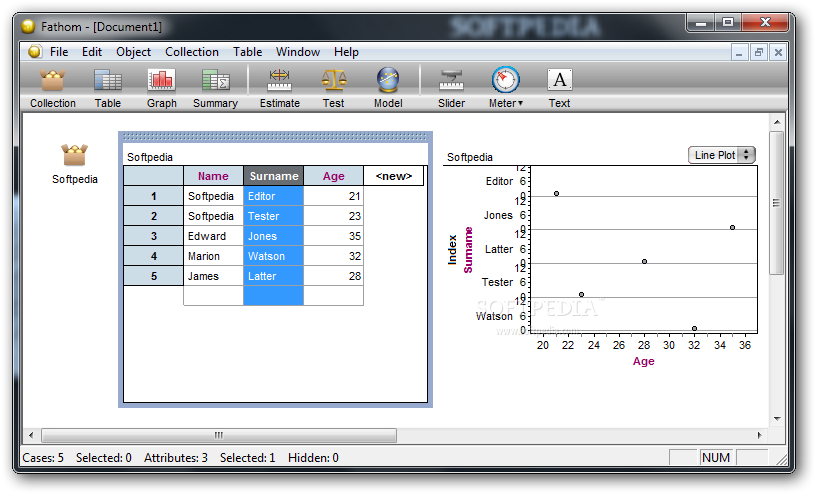
Task: Click the age cell showing 21
Action: [x=334, y=196]
